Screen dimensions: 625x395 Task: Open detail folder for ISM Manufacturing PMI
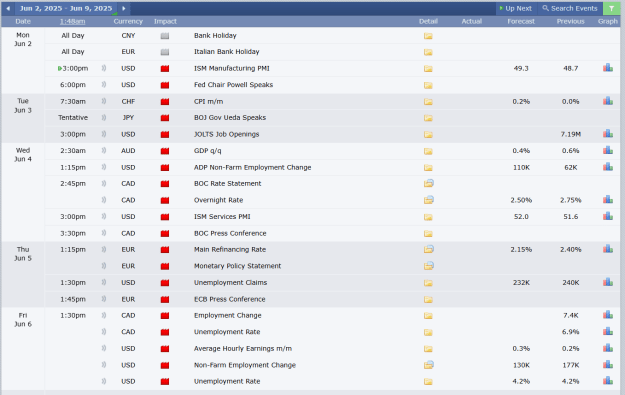(x=428, y=69)
